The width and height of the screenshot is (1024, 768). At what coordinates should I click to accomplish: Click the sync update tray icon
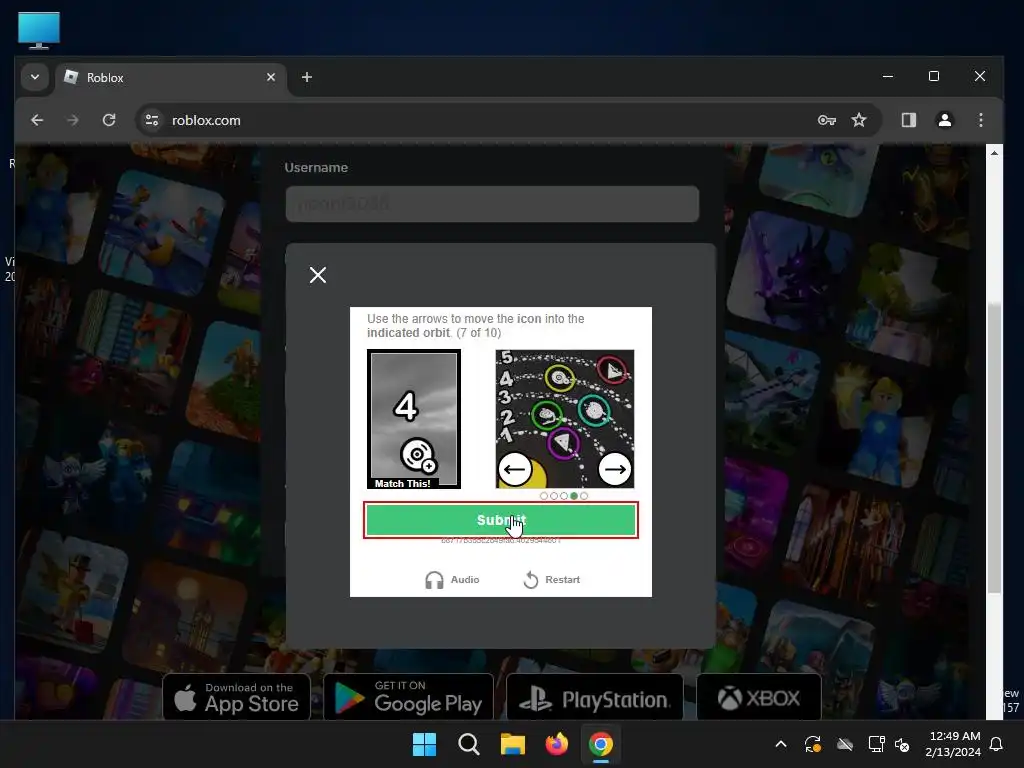click(x=812, y=744)
